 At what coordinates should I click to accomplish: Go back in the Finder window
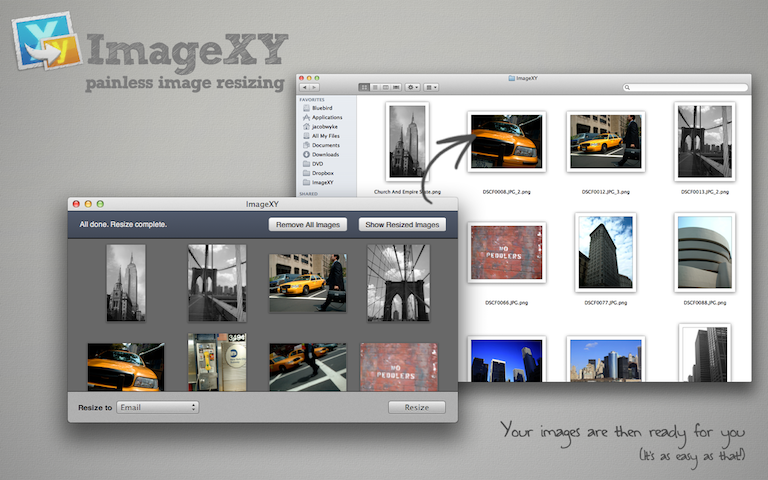pyautogui.click(x=305, y=87)
